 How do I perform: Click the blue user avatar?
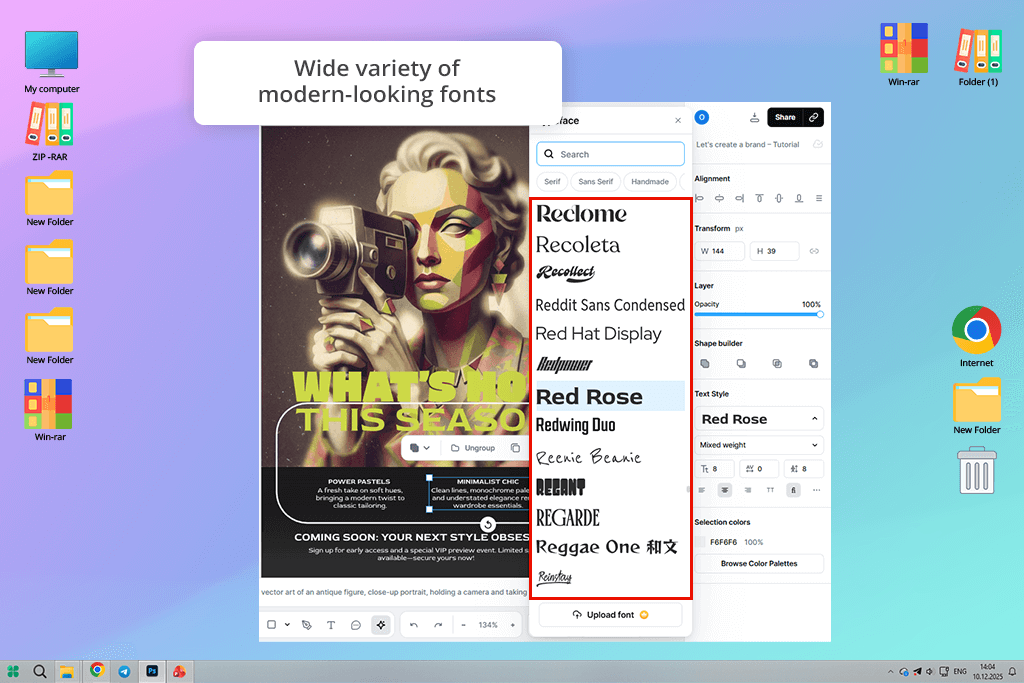701,118
